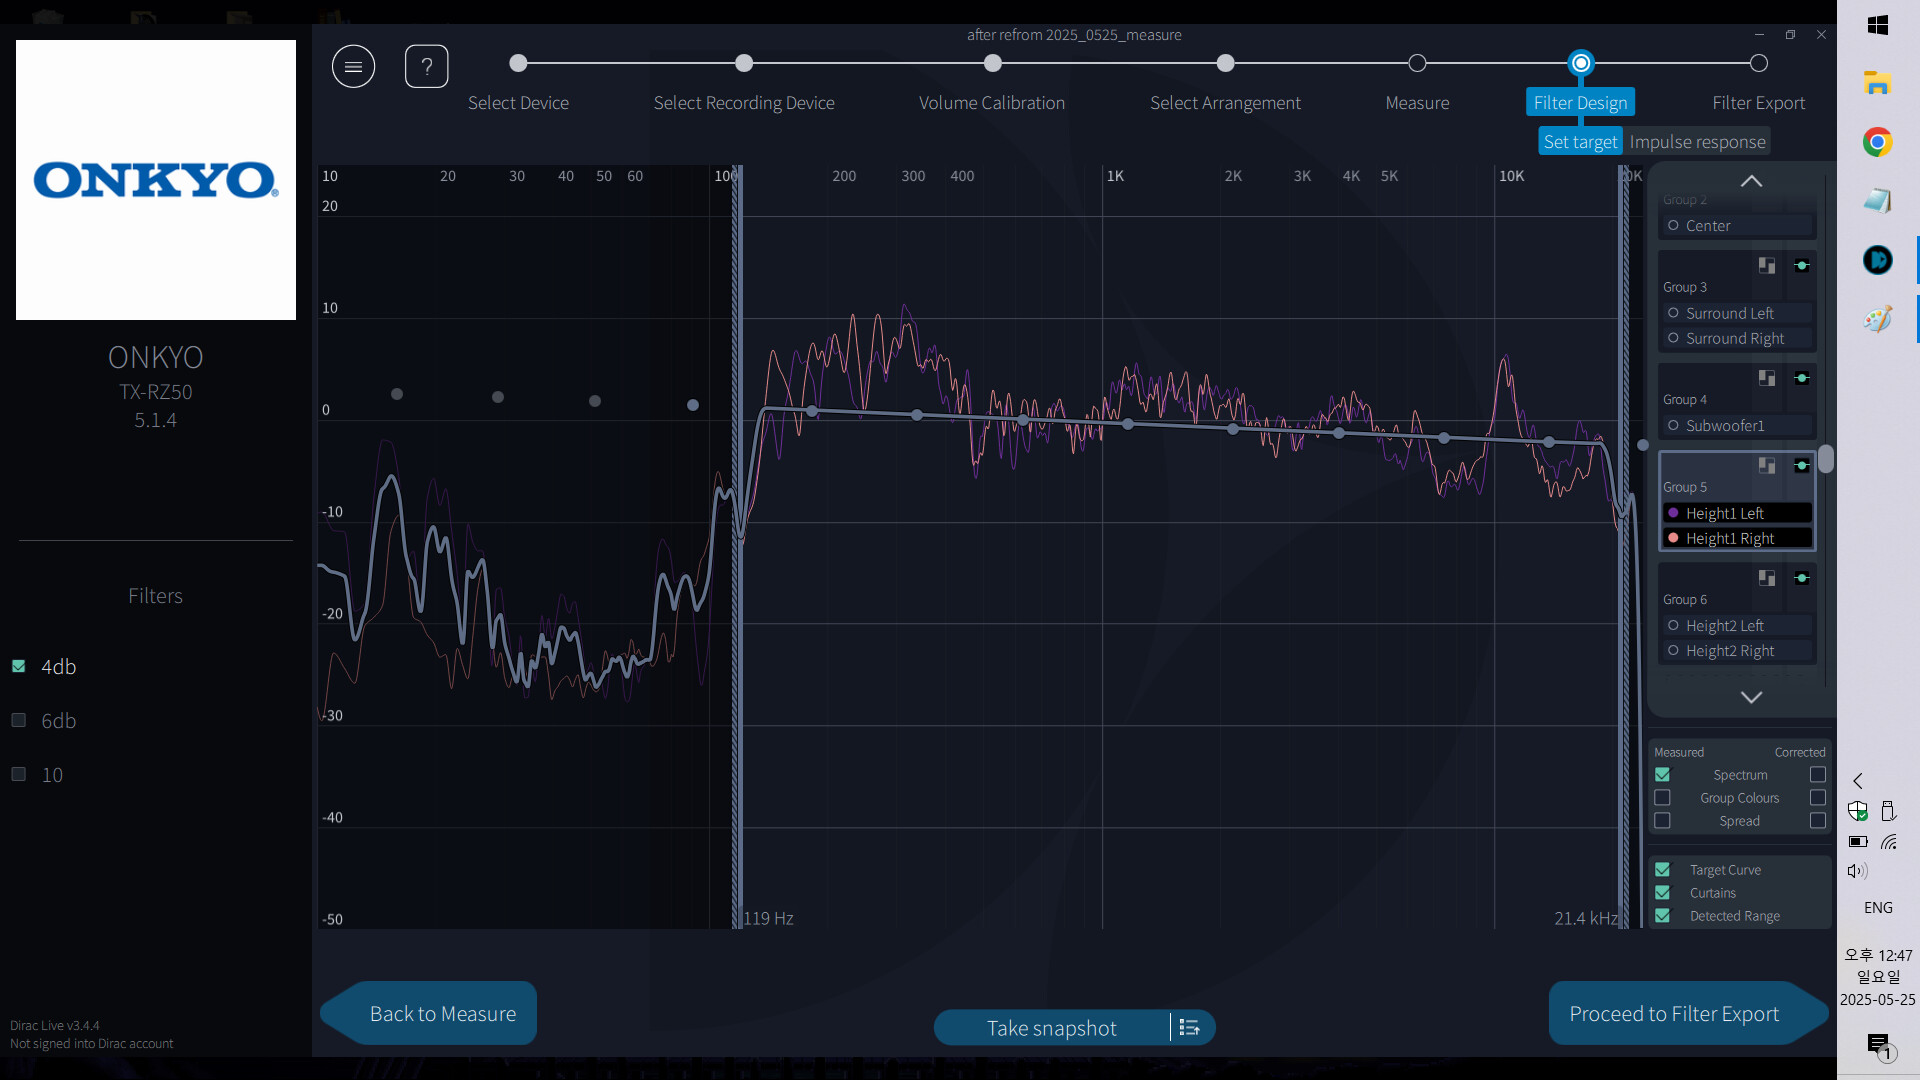The image size is (1920, 1080).
Task: Click the speaker group list scrollbar handle
Action: (1826, 459)
